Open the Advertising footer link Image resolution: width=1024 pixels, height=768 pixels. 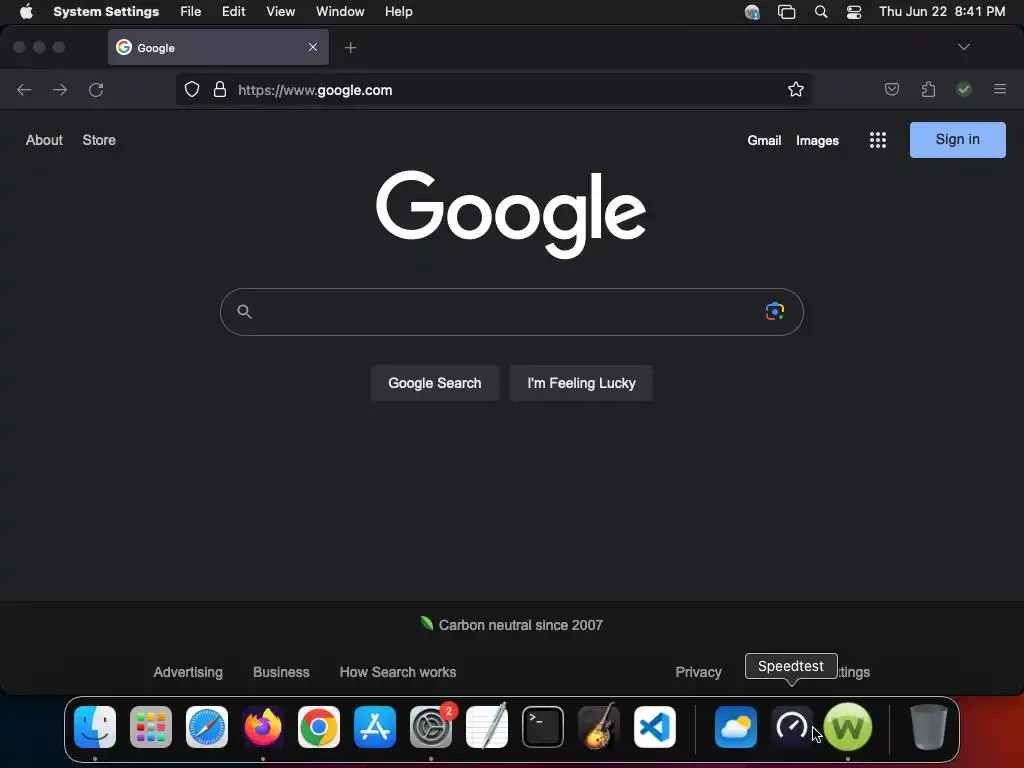(x=188, y=672)
